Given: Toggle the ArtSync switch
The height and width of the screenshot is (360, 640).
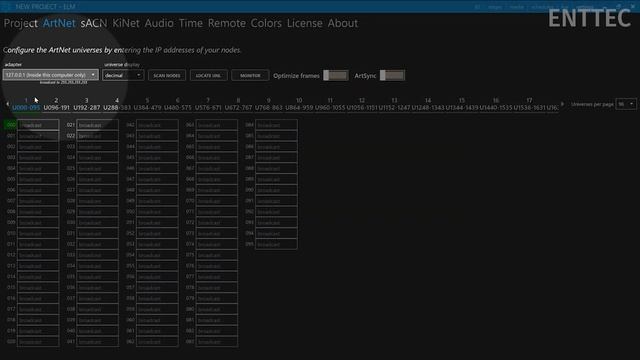Looking at the screenshot, I should coord(392,76).
